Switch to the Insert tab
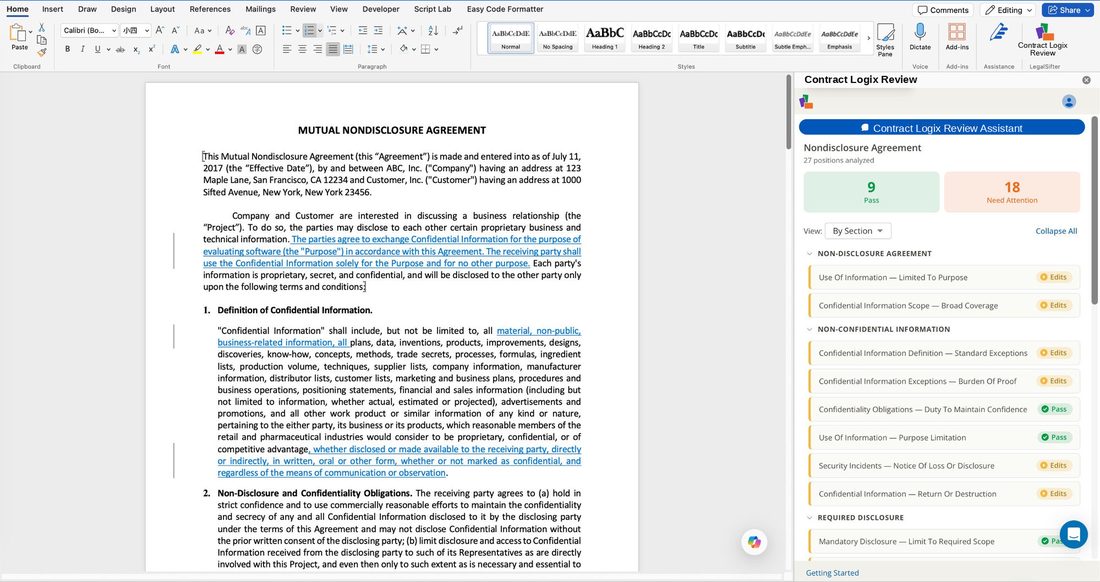 pyautogui.click(x=53, y=9)
